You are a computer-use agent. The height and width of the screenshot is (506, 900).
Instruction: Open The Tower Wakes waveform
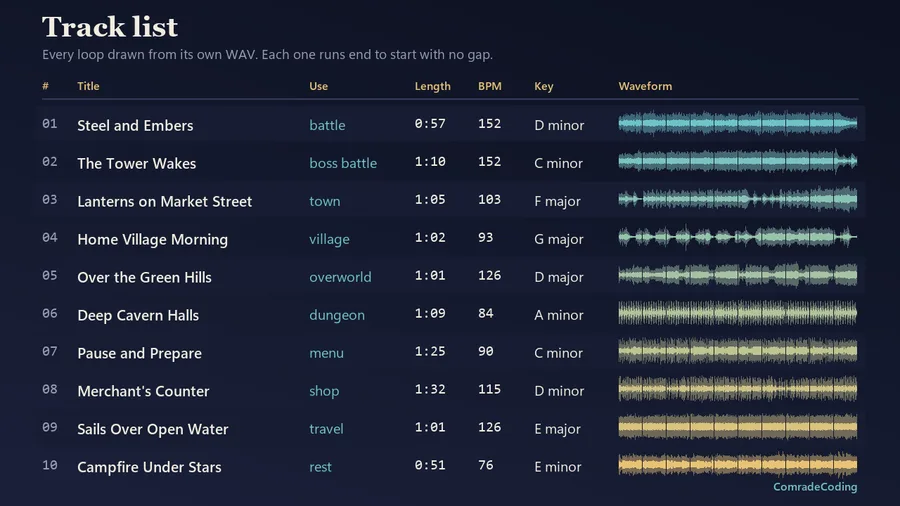point(738,161)
